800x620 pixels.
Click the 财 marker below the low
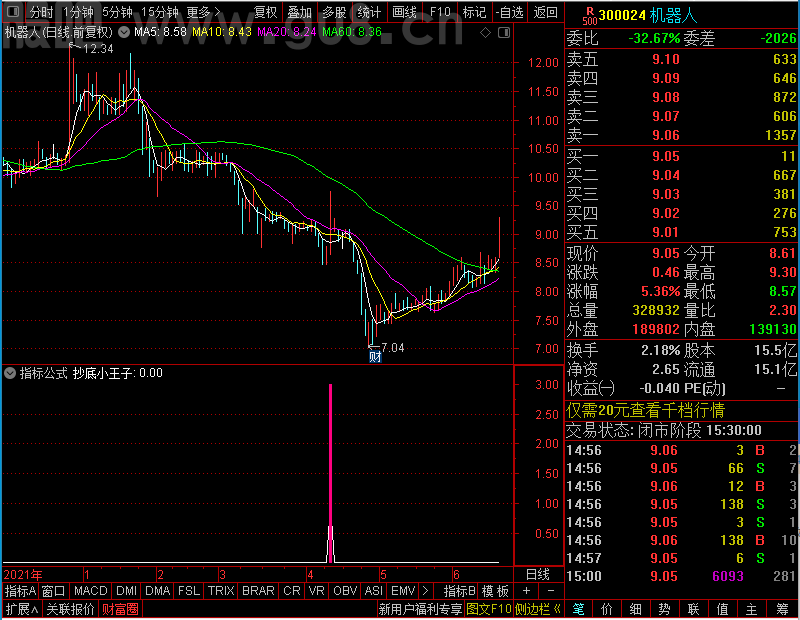point(375,357)
